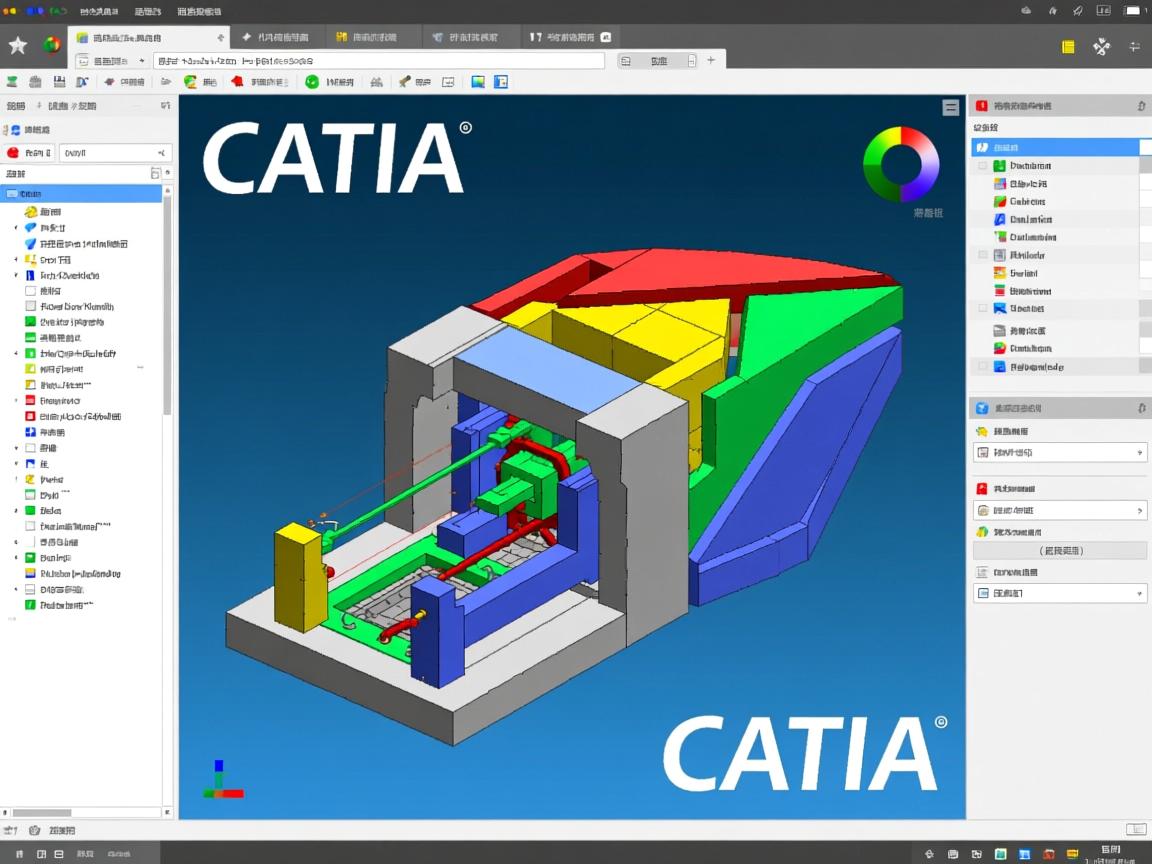Click the wide gray button in lower-right panel
This screenshot has height=864, width=1152.
[1060, 551]
